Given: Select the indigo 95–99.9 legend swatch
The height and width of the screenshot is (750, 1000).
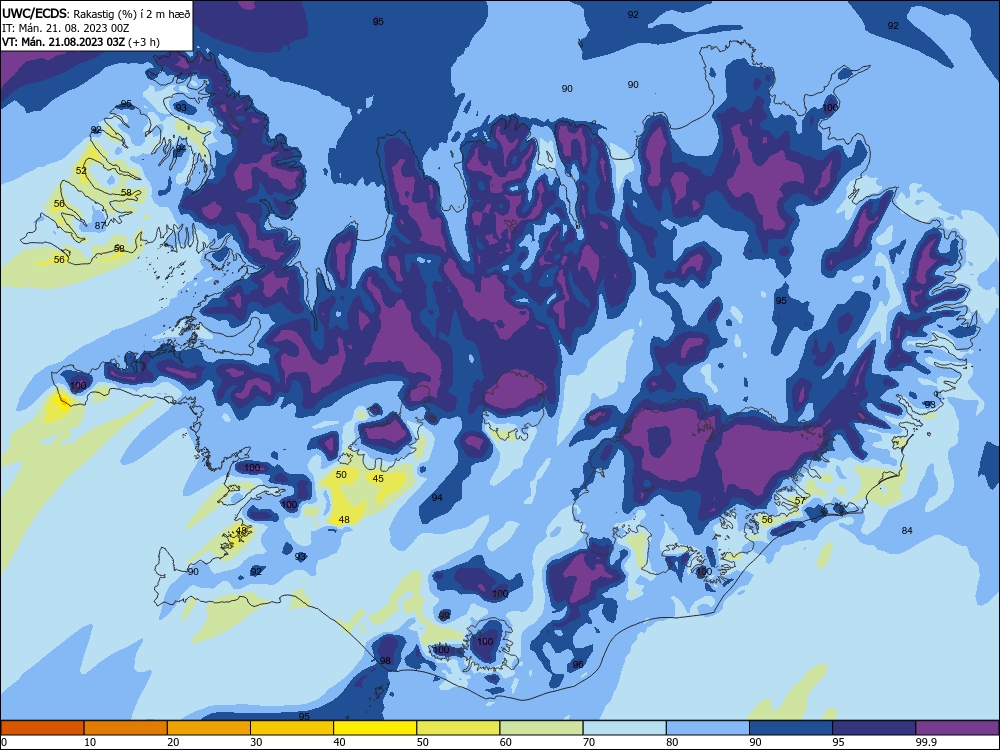Looking at the screenshot, I should [874, 728].
